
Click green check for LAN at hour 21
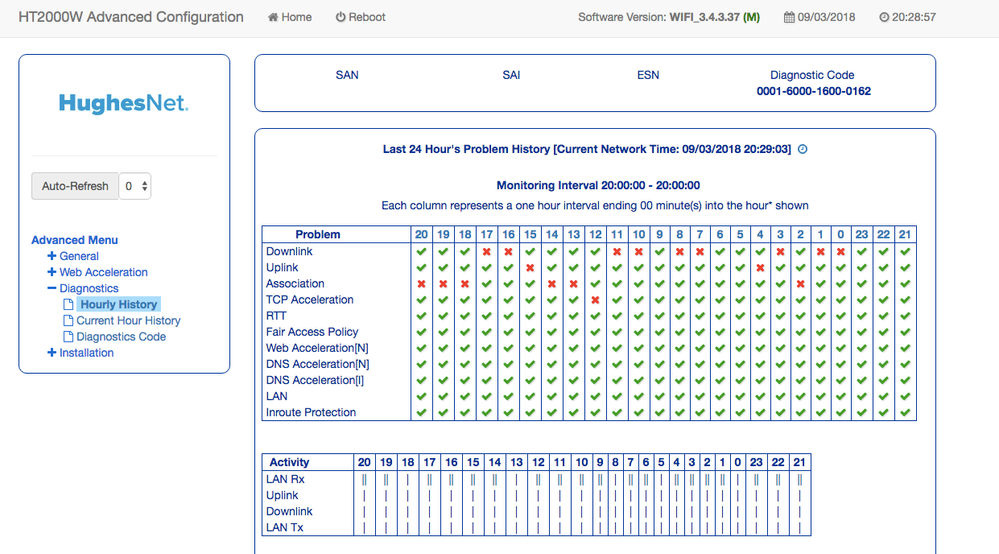pyautogui.click(x=905, y=396)
